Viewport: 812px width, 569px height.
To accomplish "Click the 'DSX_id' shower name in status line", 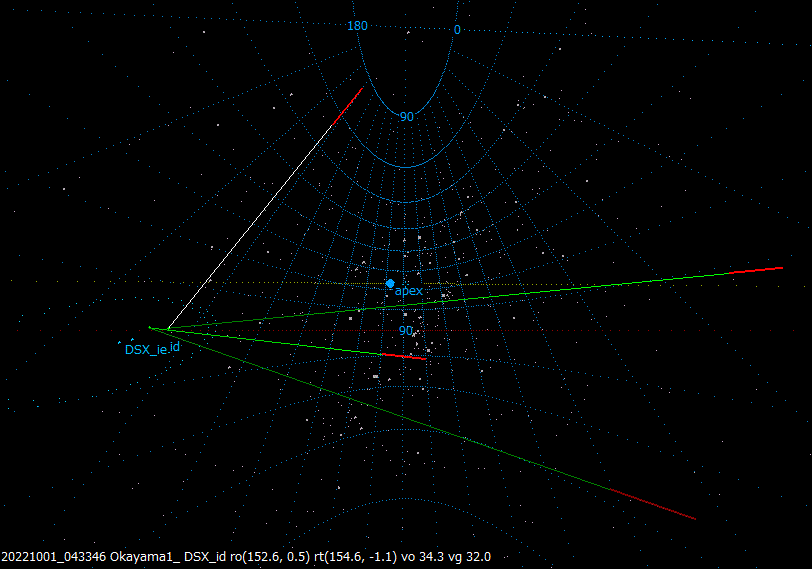I will [205, 557].
